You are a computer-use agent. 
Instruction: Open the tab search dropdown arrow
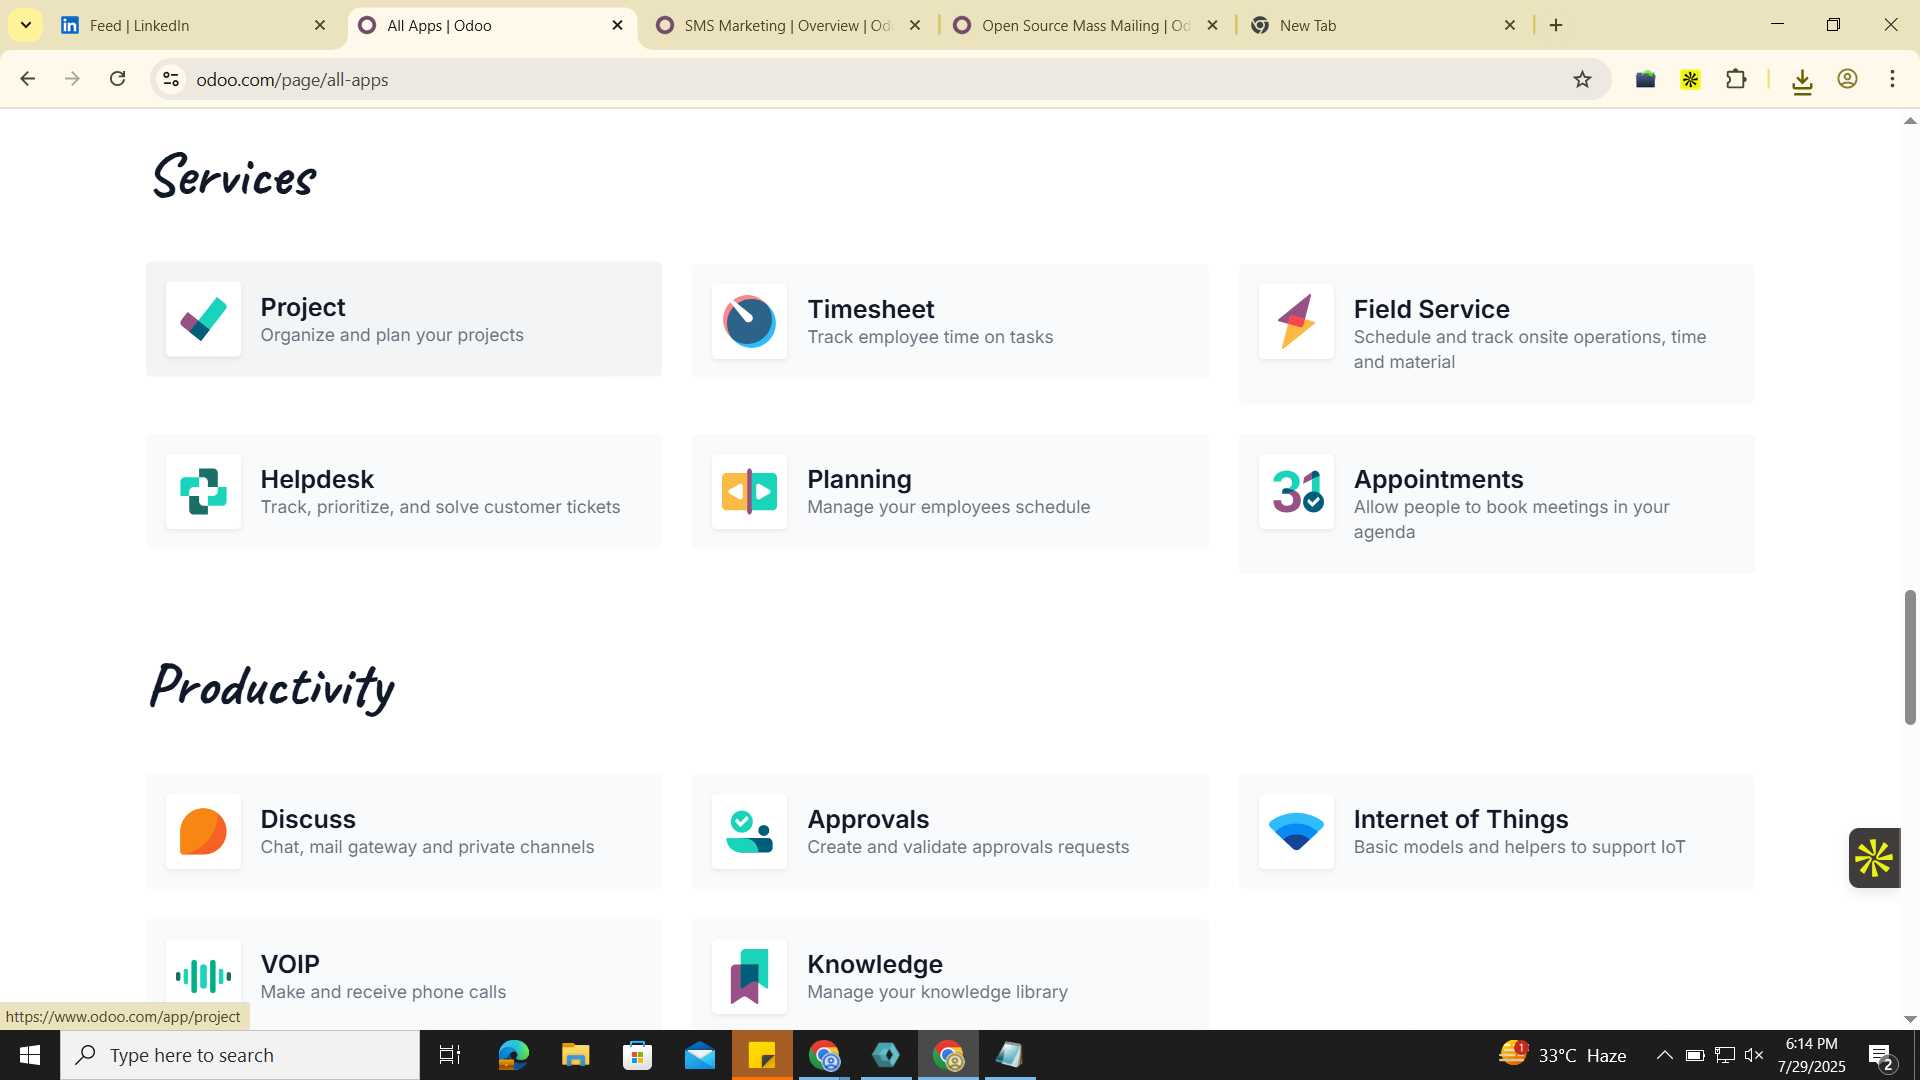pyautogui.click(x=26, y=25)
